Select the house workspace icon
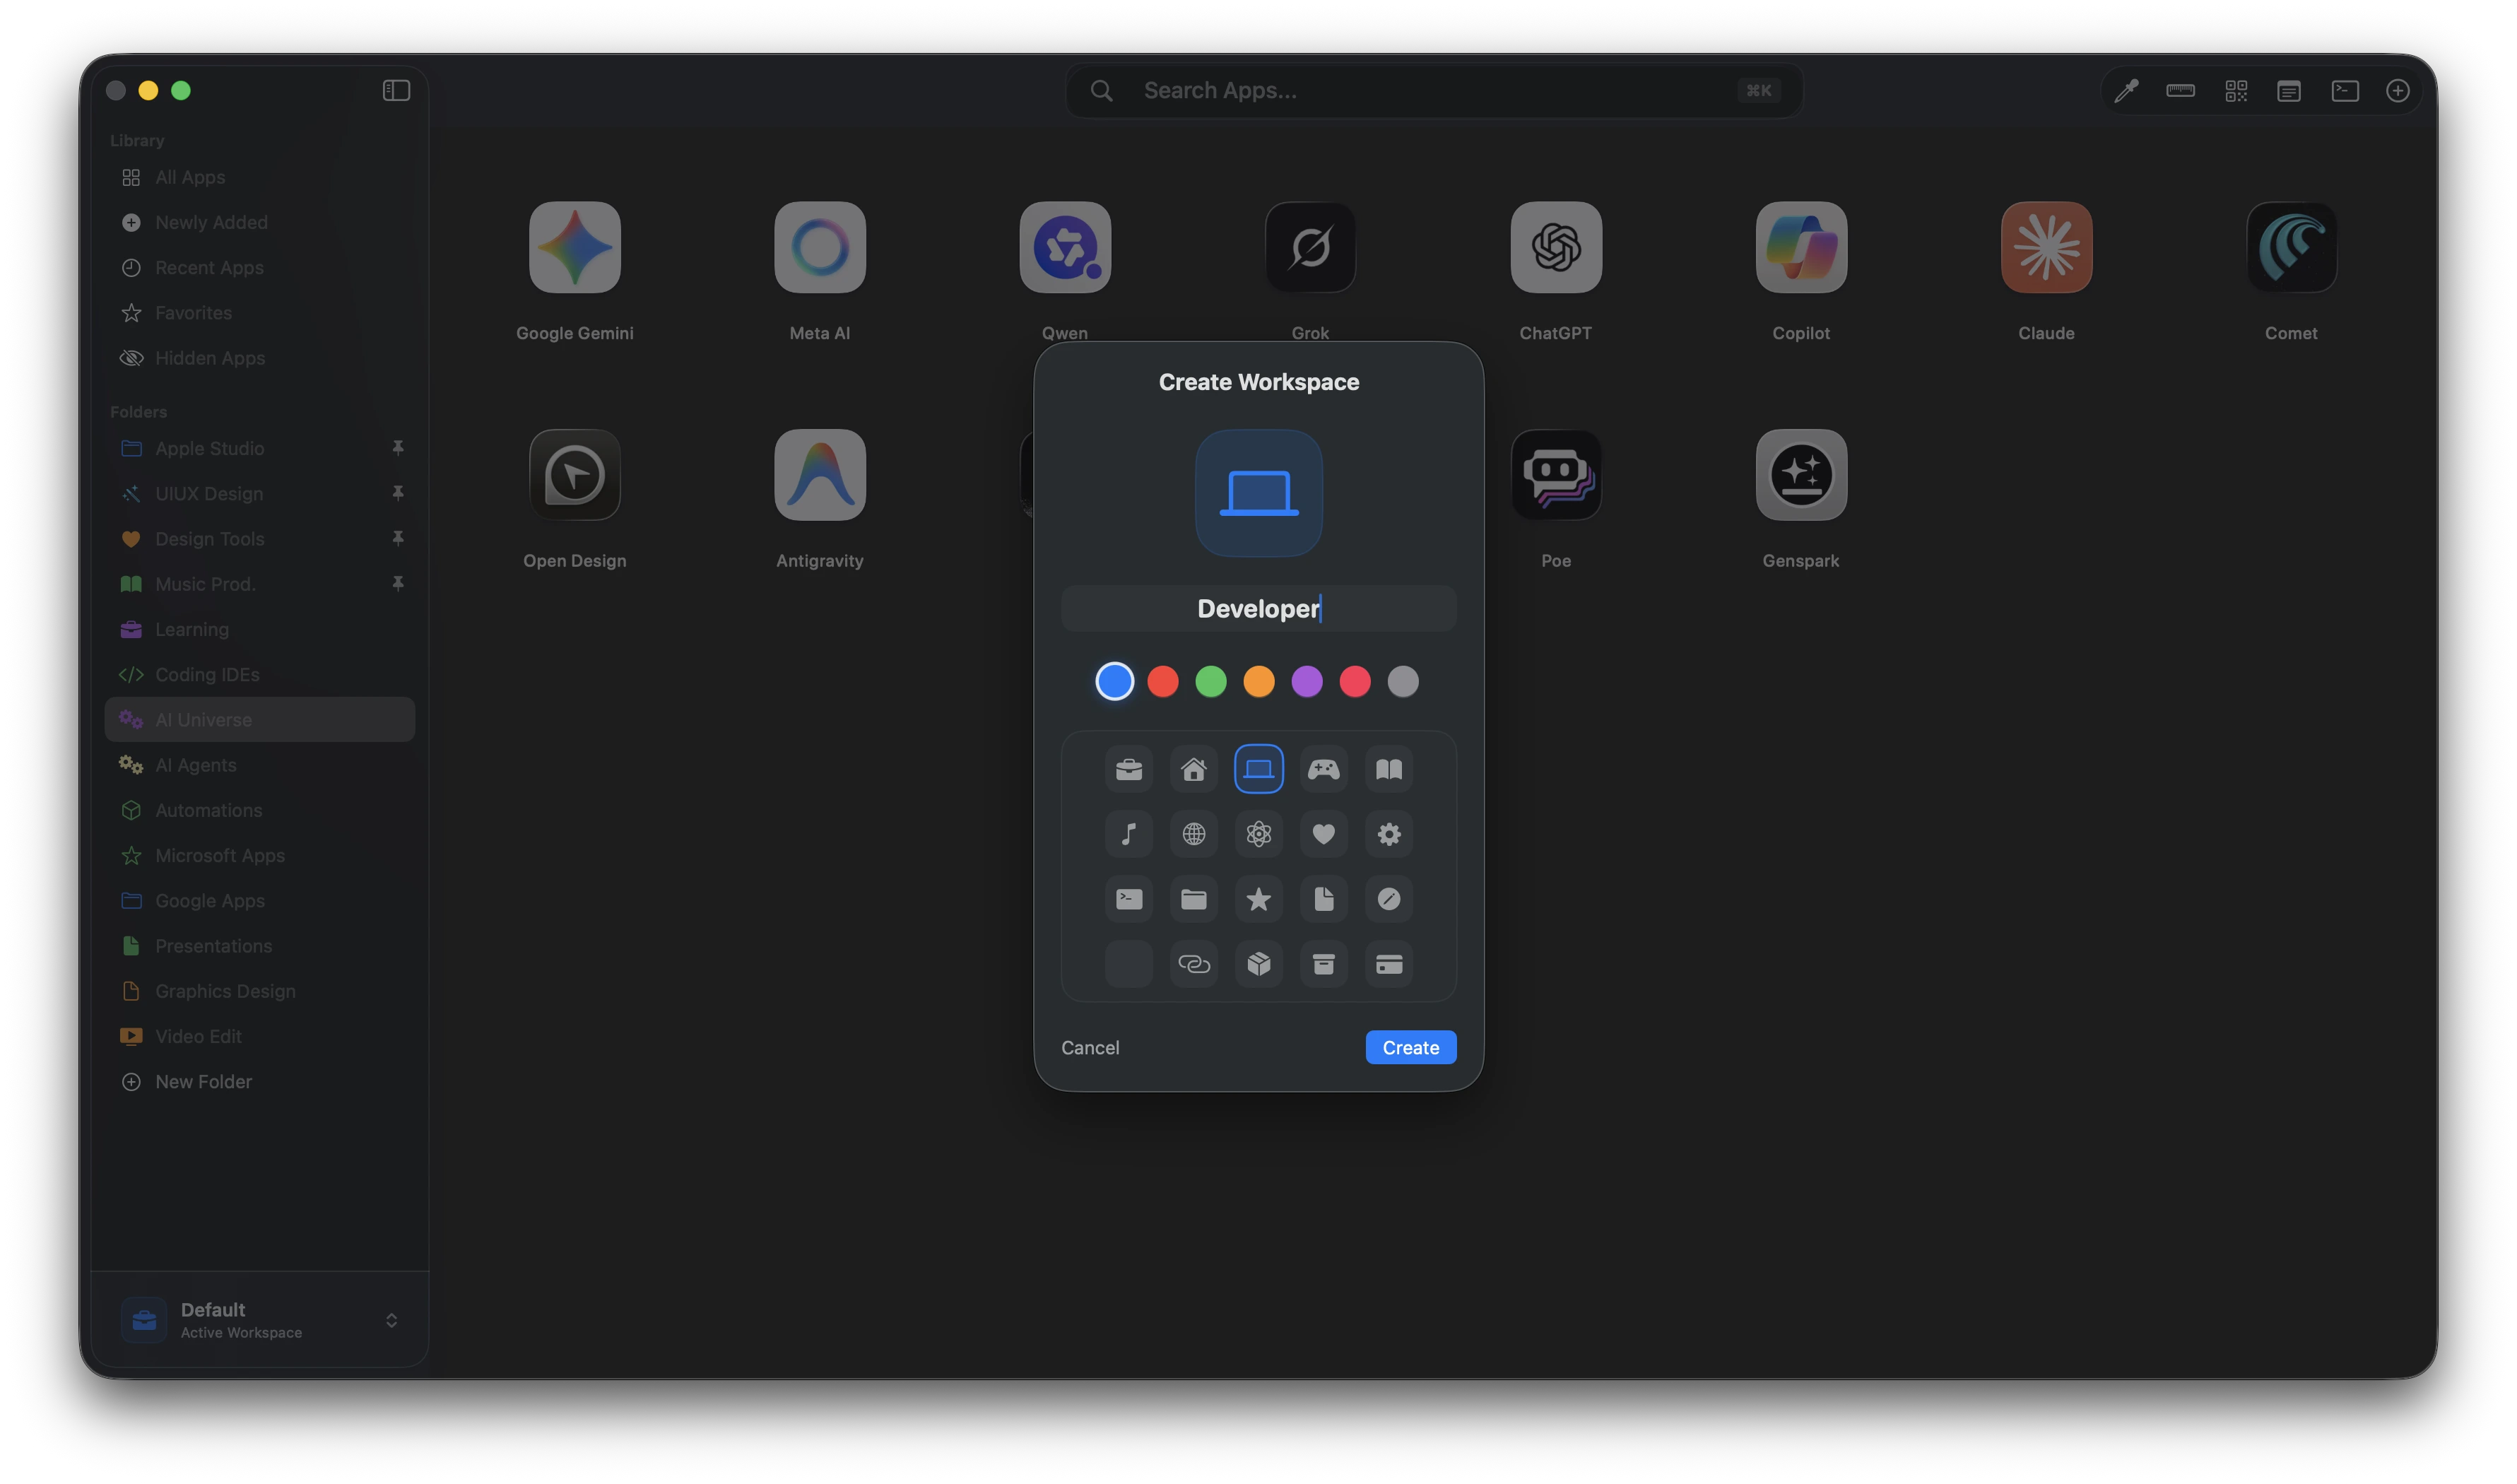Viewport: 2517px width, 1484px height. [1194, 769]
